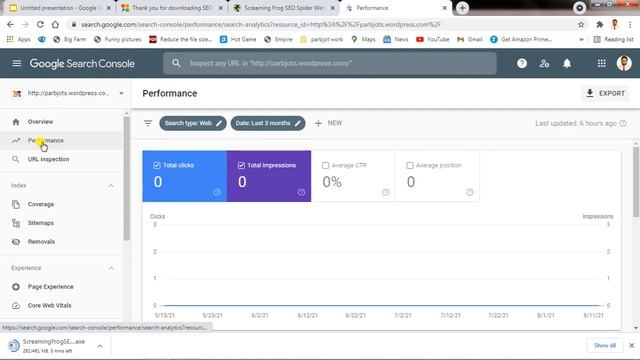Add a NEW filter
This screenshot has width=640, height=360.
click(329, 123)
